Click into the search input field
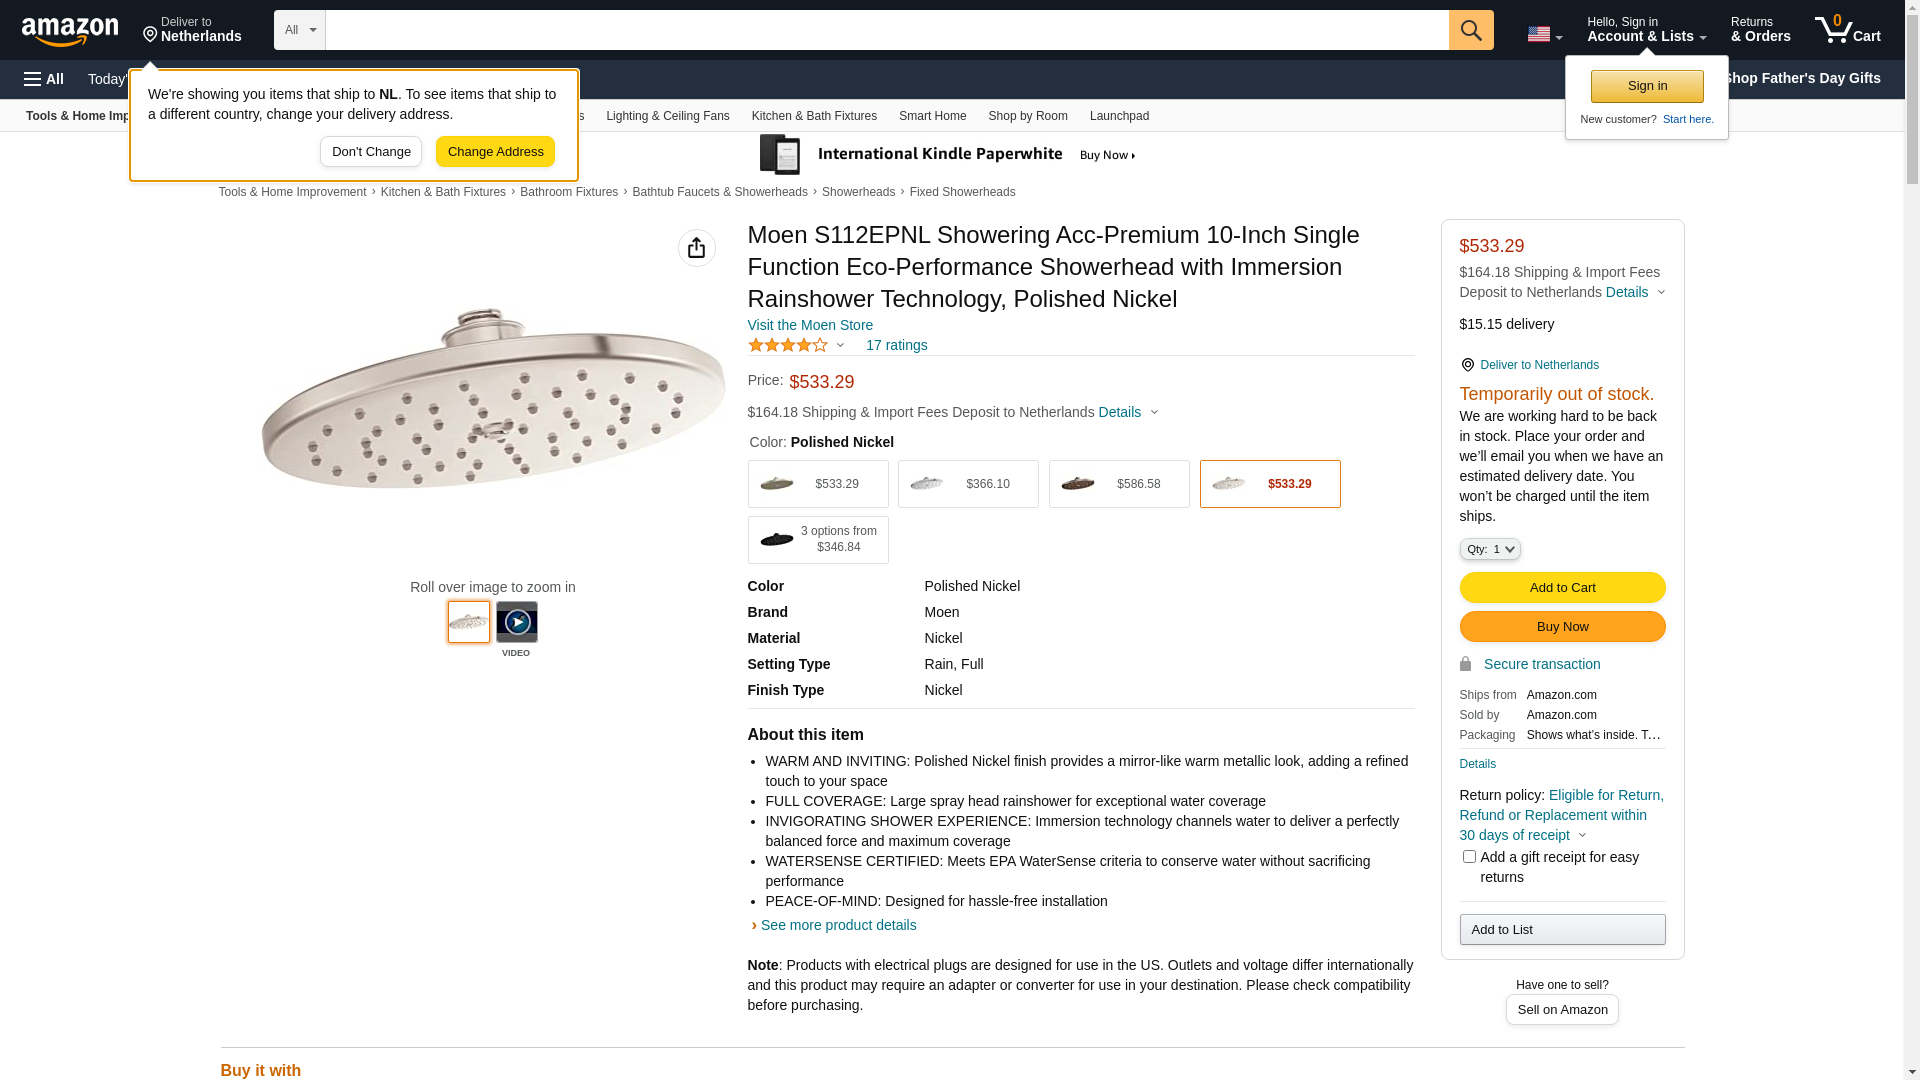The image size is (1920, 1080). [x=886, y=30]
